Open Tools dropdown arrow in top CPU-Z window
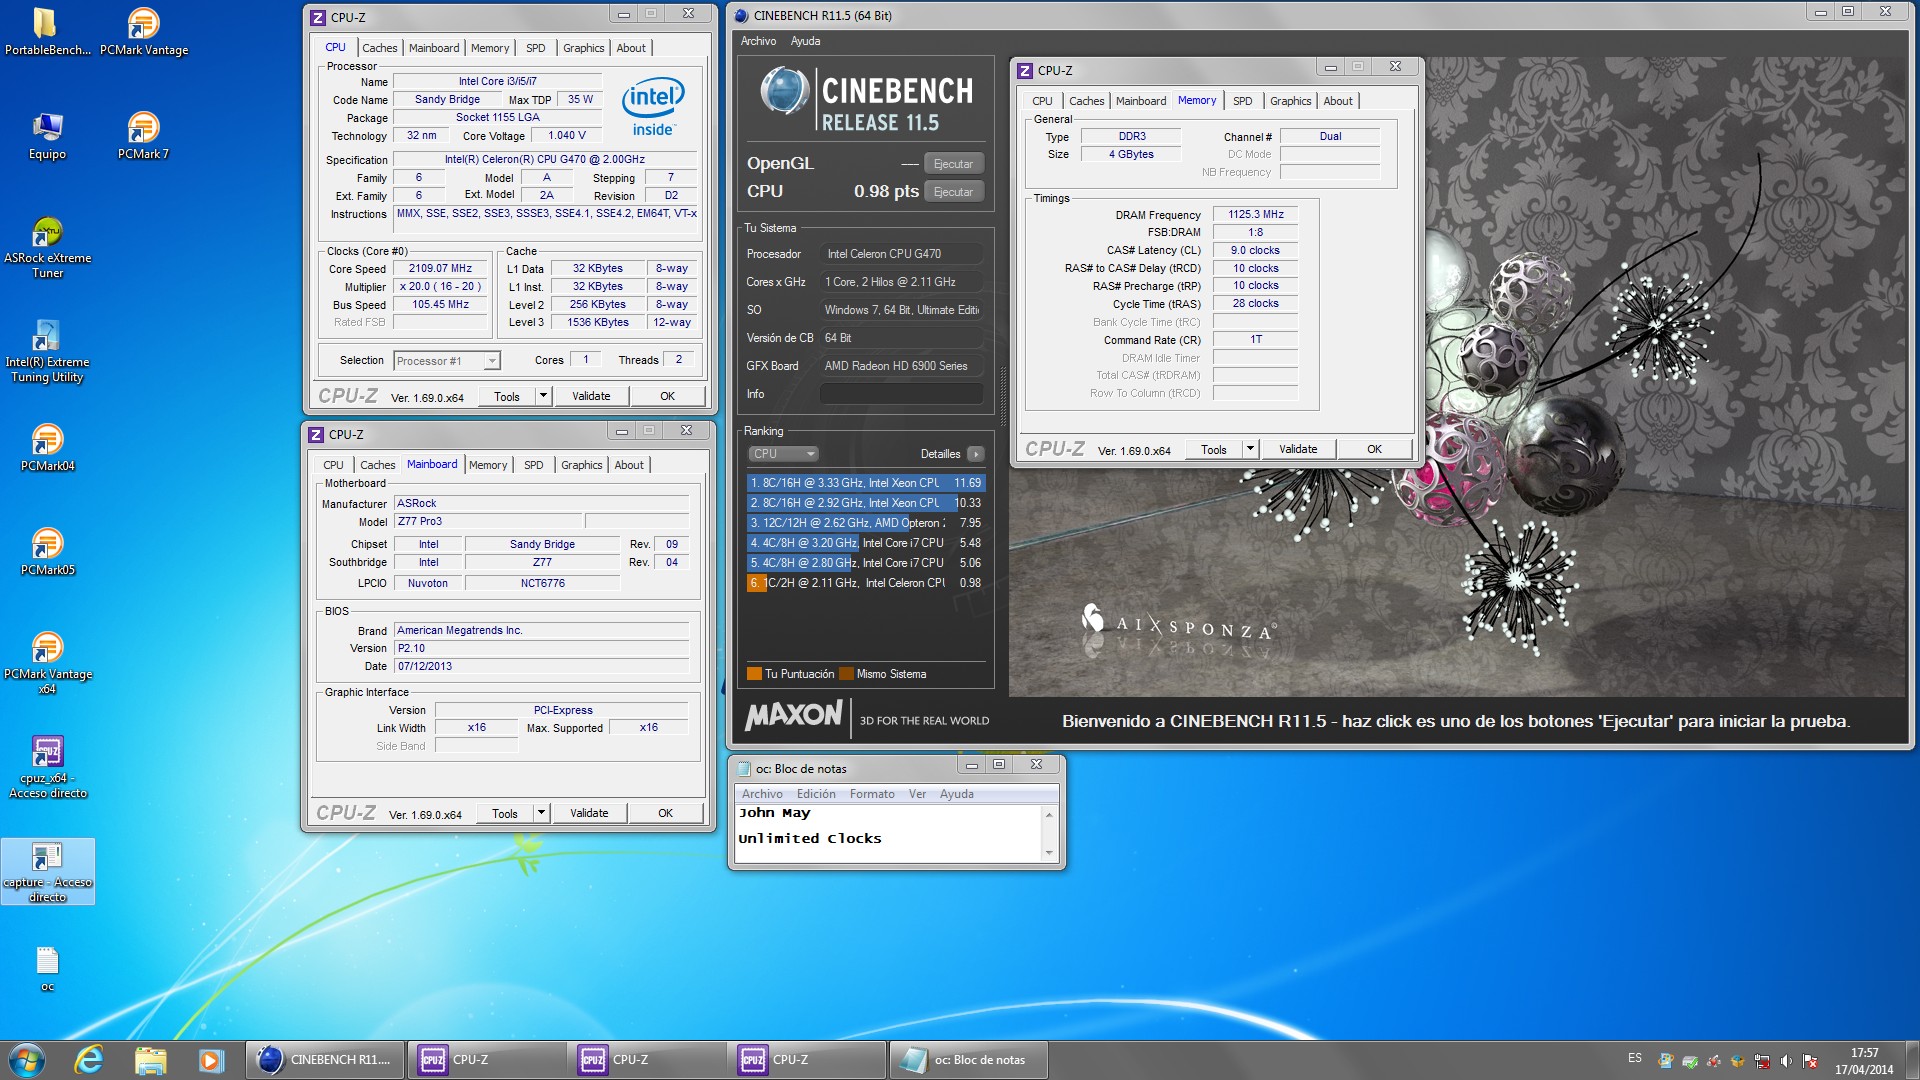The height and width of the screenshot is (1080, 1920). tap(543, 396)
